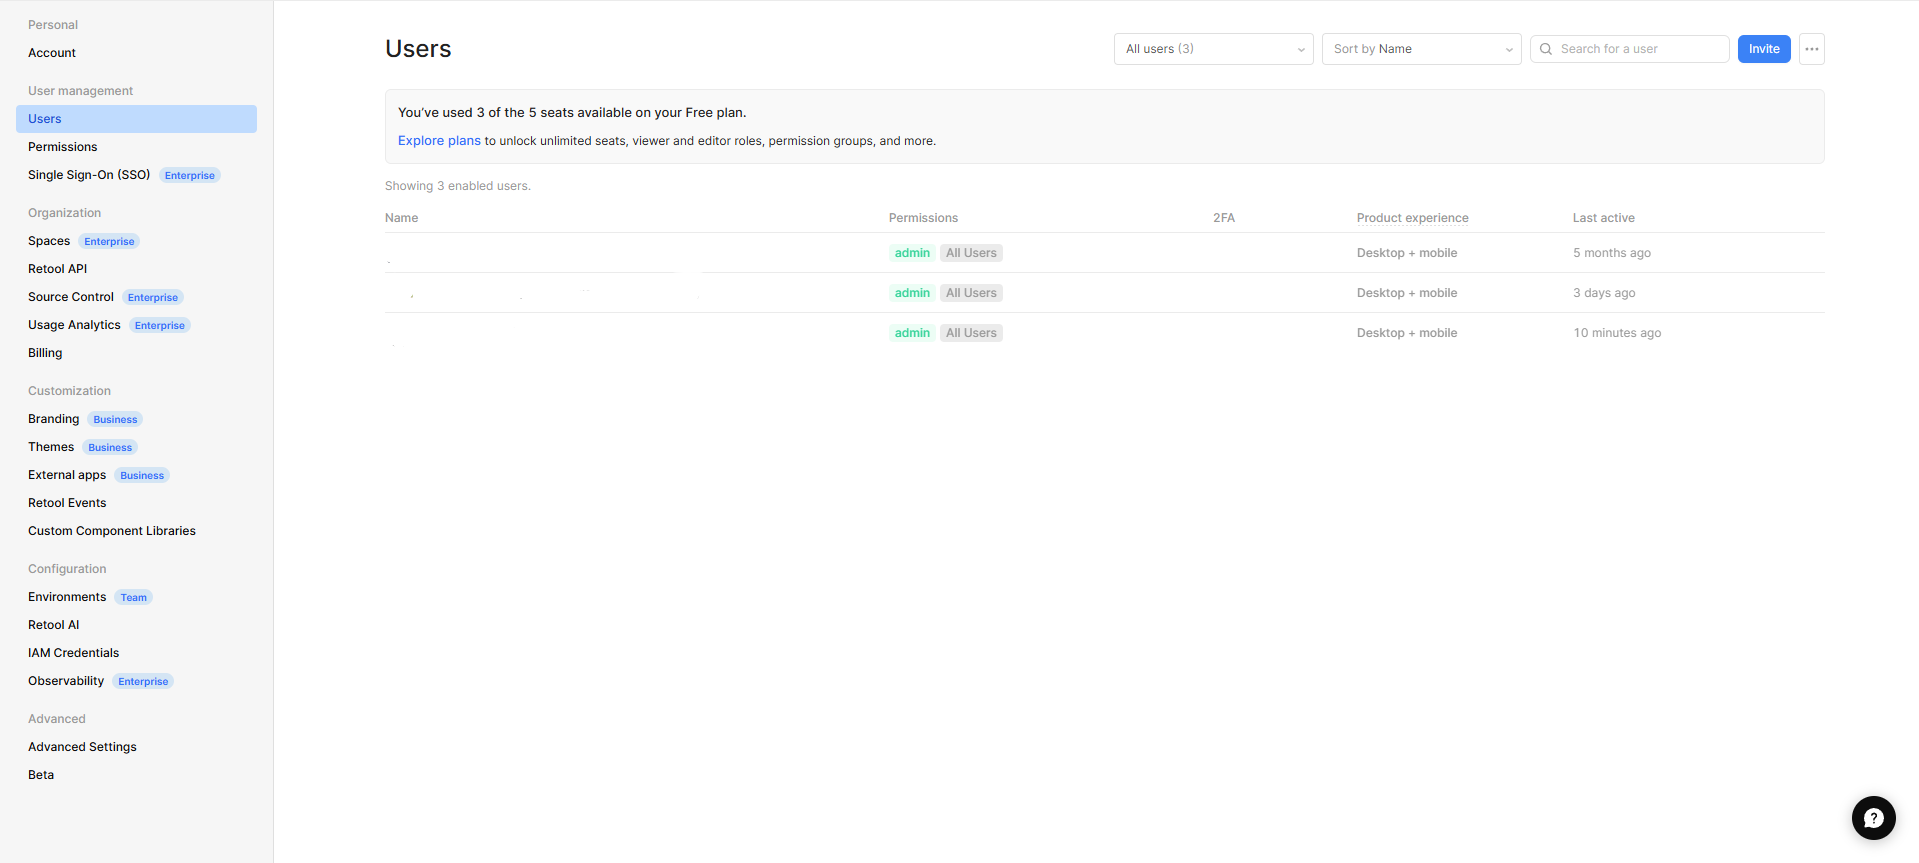
Task: Open the Sort by Name dropdown
Action: [1421, 49]
